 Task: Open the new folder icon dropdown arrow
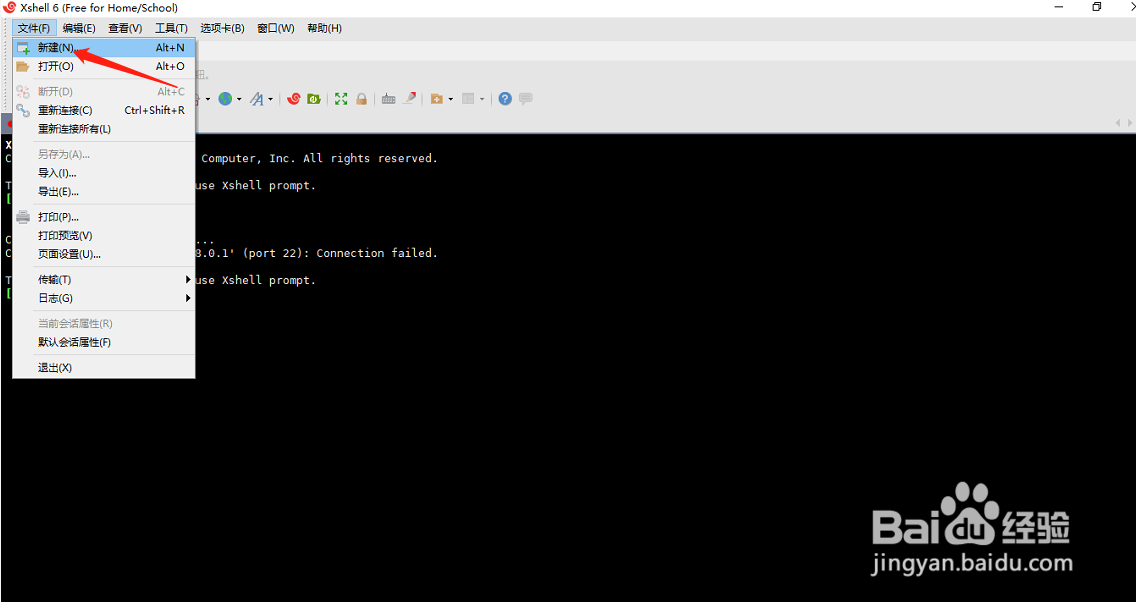click(x=450, y=99)
